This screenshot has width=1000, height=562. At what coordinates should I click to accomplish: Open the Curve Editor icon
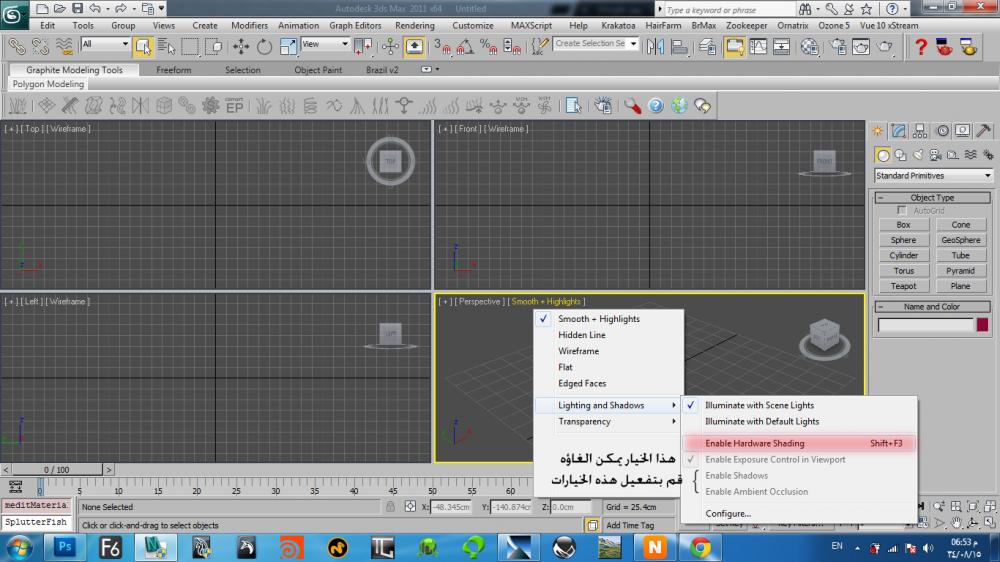click(758, 47)
